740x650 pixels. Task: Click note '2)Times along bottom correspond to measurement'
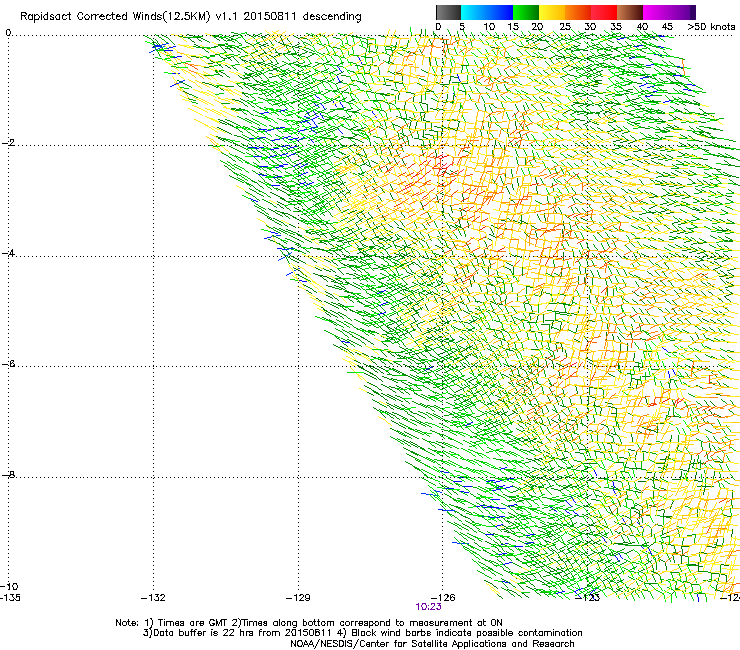point(352,623)
